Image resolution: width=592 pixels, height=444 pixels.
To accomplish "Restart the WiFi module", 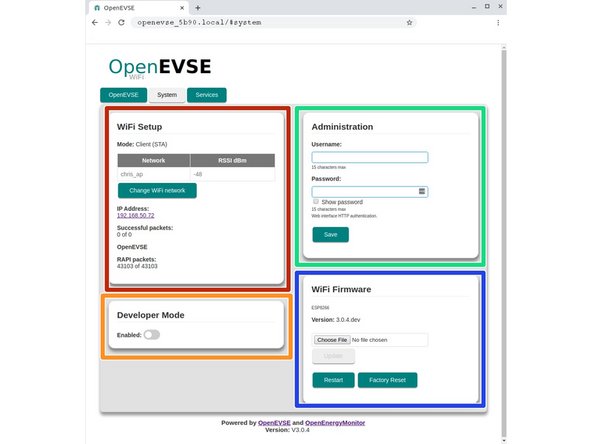I will pyautogui.click(x=333, y=380).
